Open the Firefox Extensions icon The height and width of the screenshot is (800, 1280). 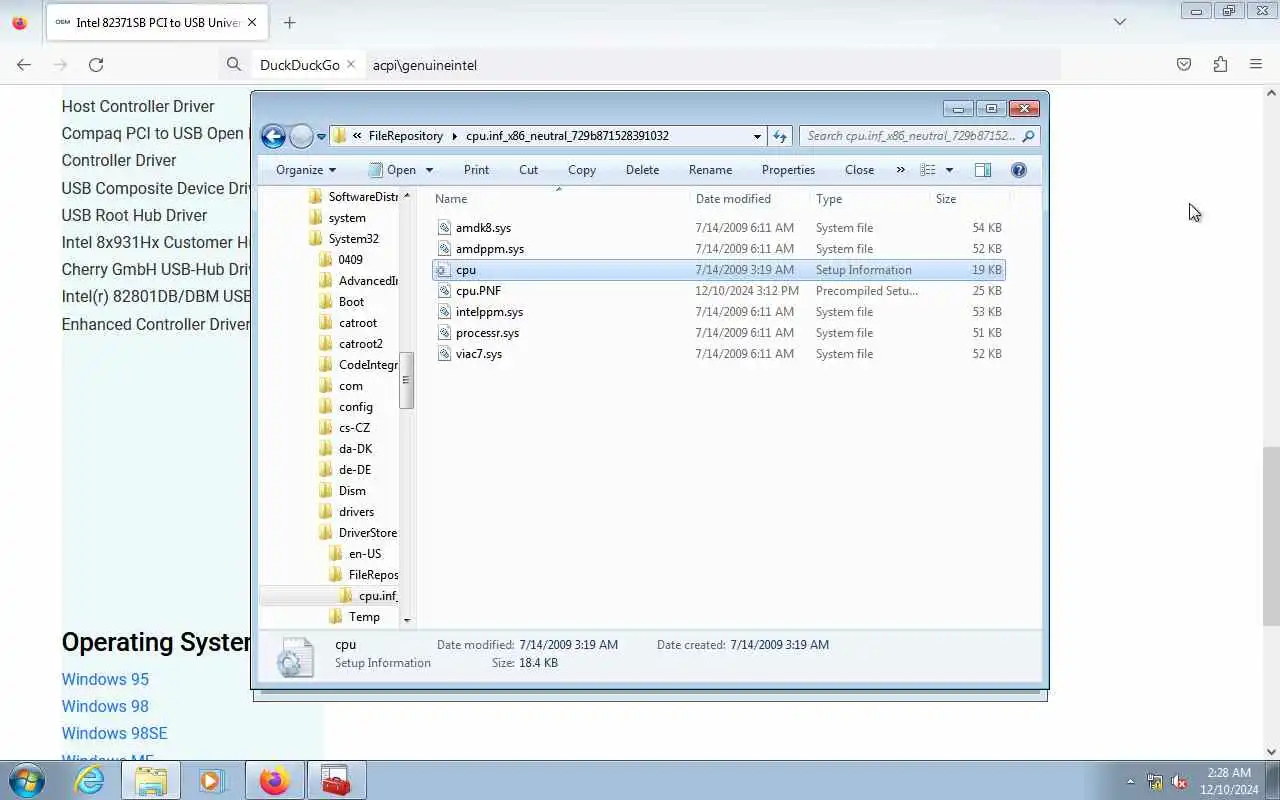point(1220,64)
